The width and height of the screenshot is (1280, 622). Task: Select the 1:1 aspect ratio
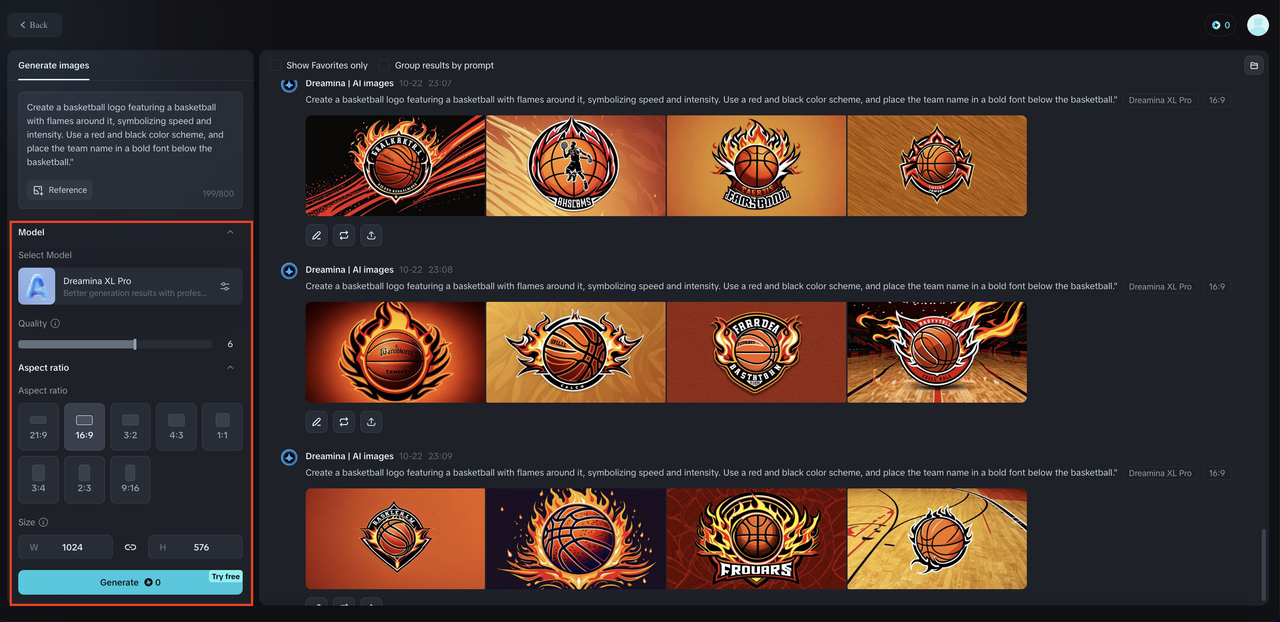[x=222, y=427]
